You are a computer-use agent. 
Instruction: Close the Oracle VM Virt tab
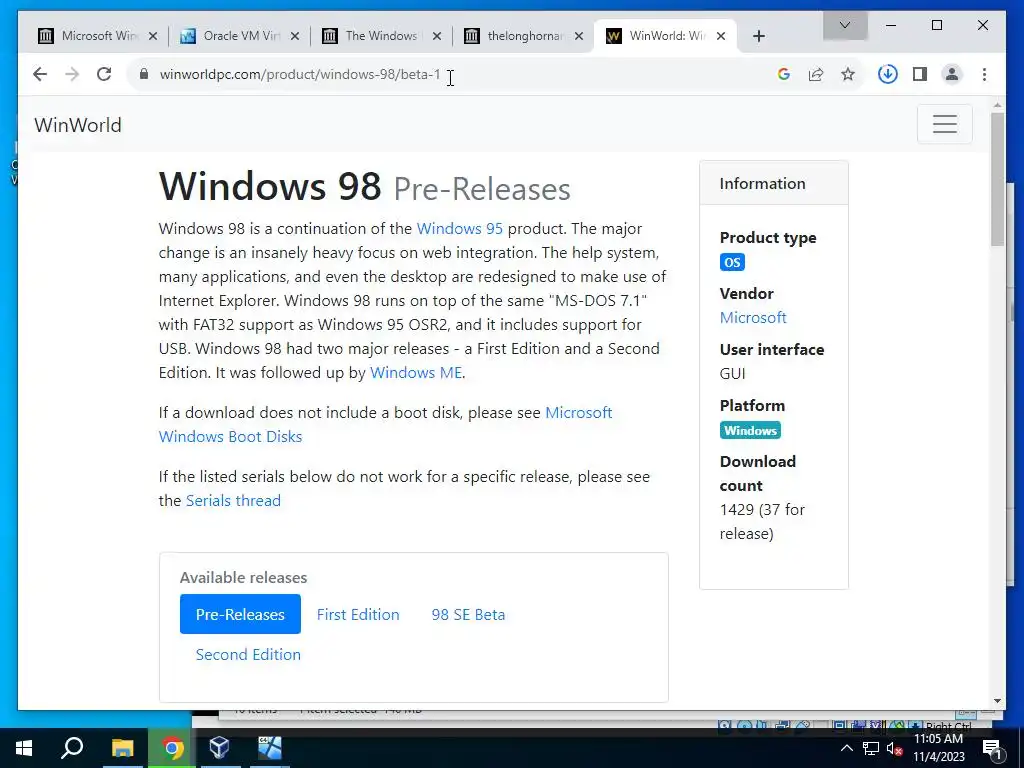point(295,36)
